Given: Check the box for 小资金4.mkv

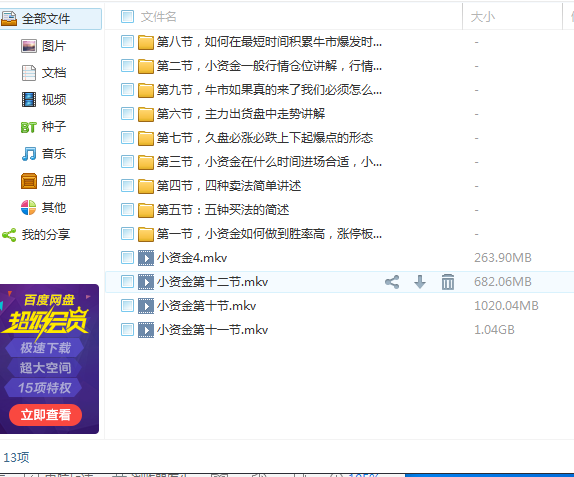Looking at the screenshot, I should pos(127,258).
